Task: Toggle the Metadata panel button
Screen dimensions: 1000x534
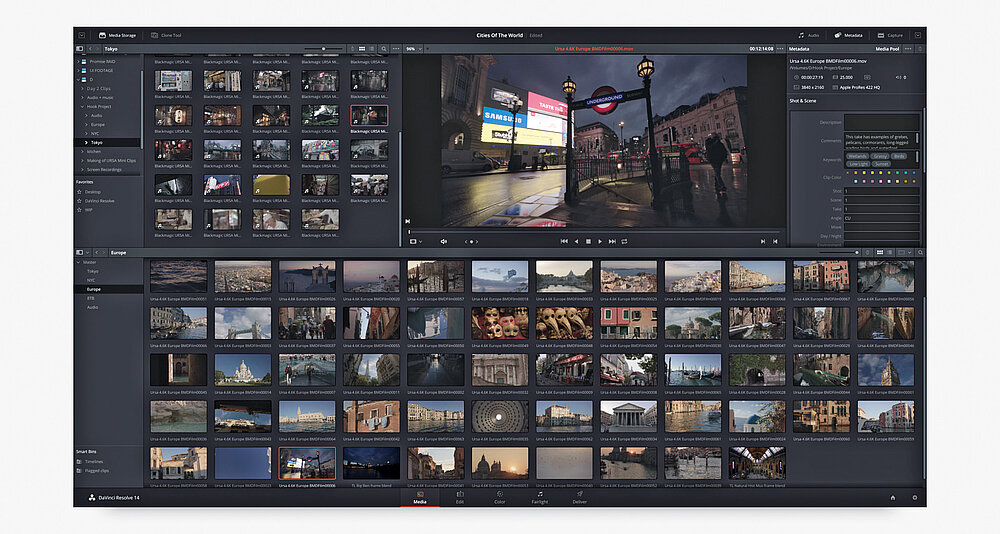Action: (849, 35)
